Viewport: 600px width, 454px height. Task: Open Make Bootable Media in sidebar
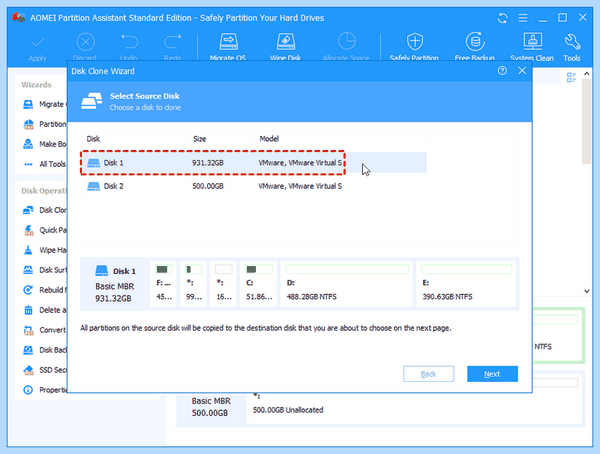pyautogui.click(x=44, y=144)
